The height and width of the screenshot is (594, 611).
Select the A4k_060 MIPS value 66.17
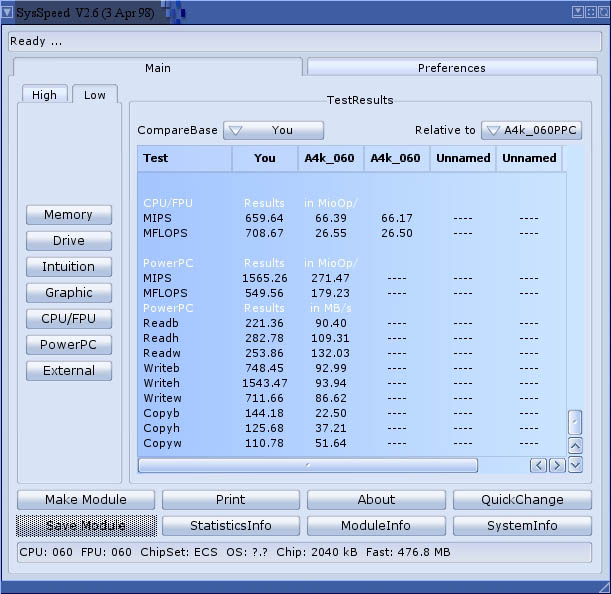(397, 218)
